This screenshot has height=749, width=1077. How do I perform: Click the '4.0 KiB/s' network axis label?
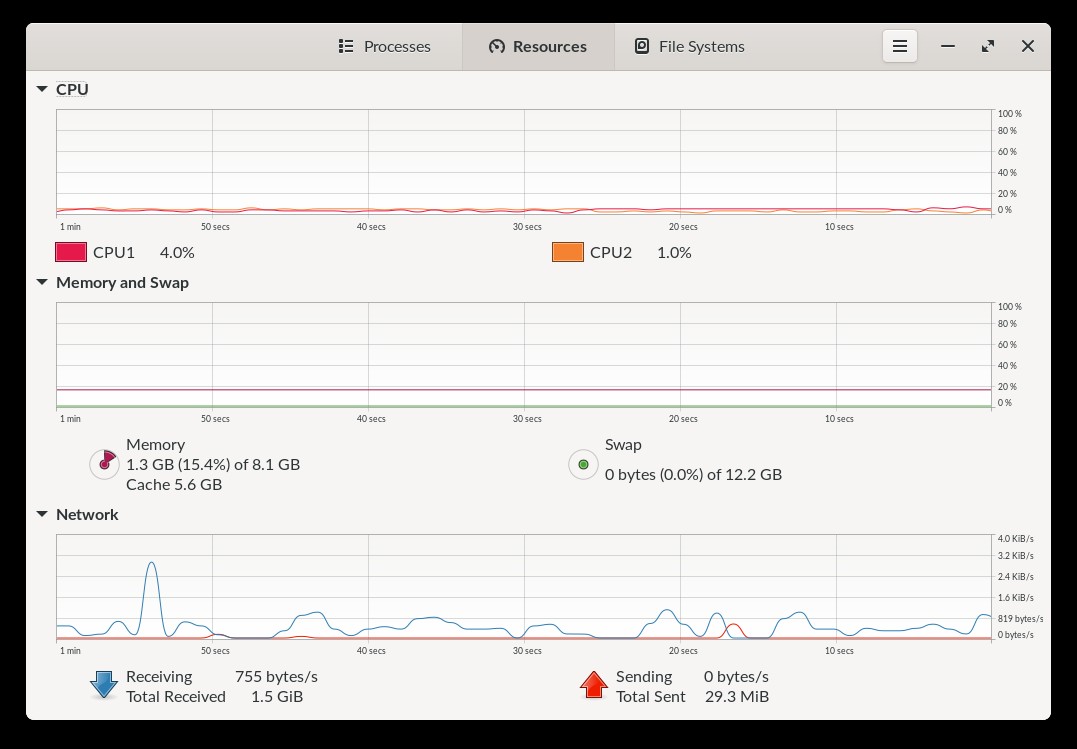click(x=1015, y=539)
